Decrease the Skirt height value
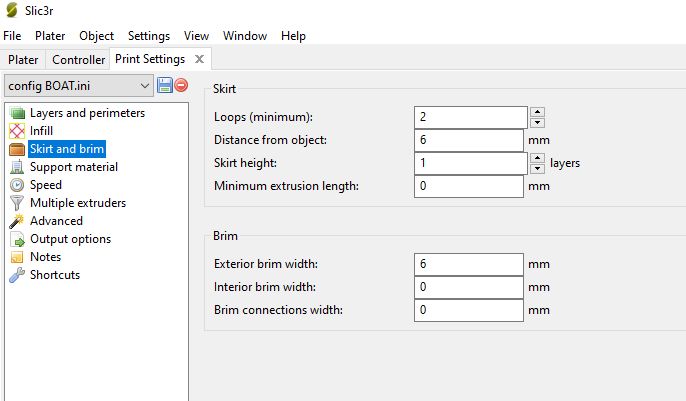 537,168
